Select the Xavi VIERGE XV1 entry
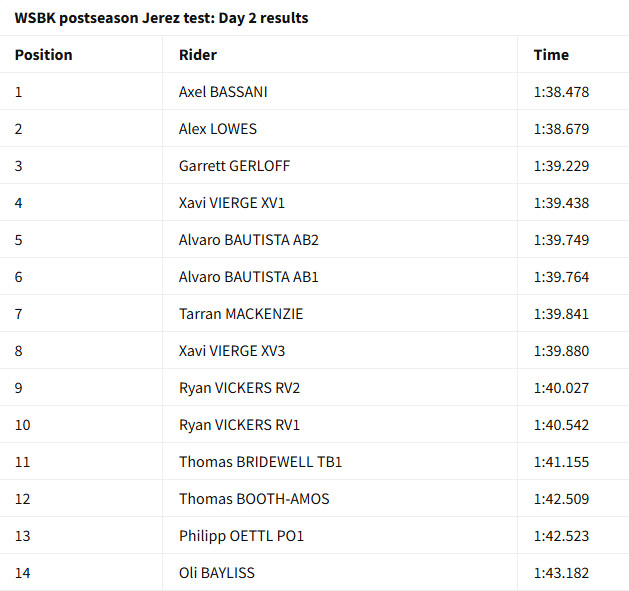 pos(232,203)
